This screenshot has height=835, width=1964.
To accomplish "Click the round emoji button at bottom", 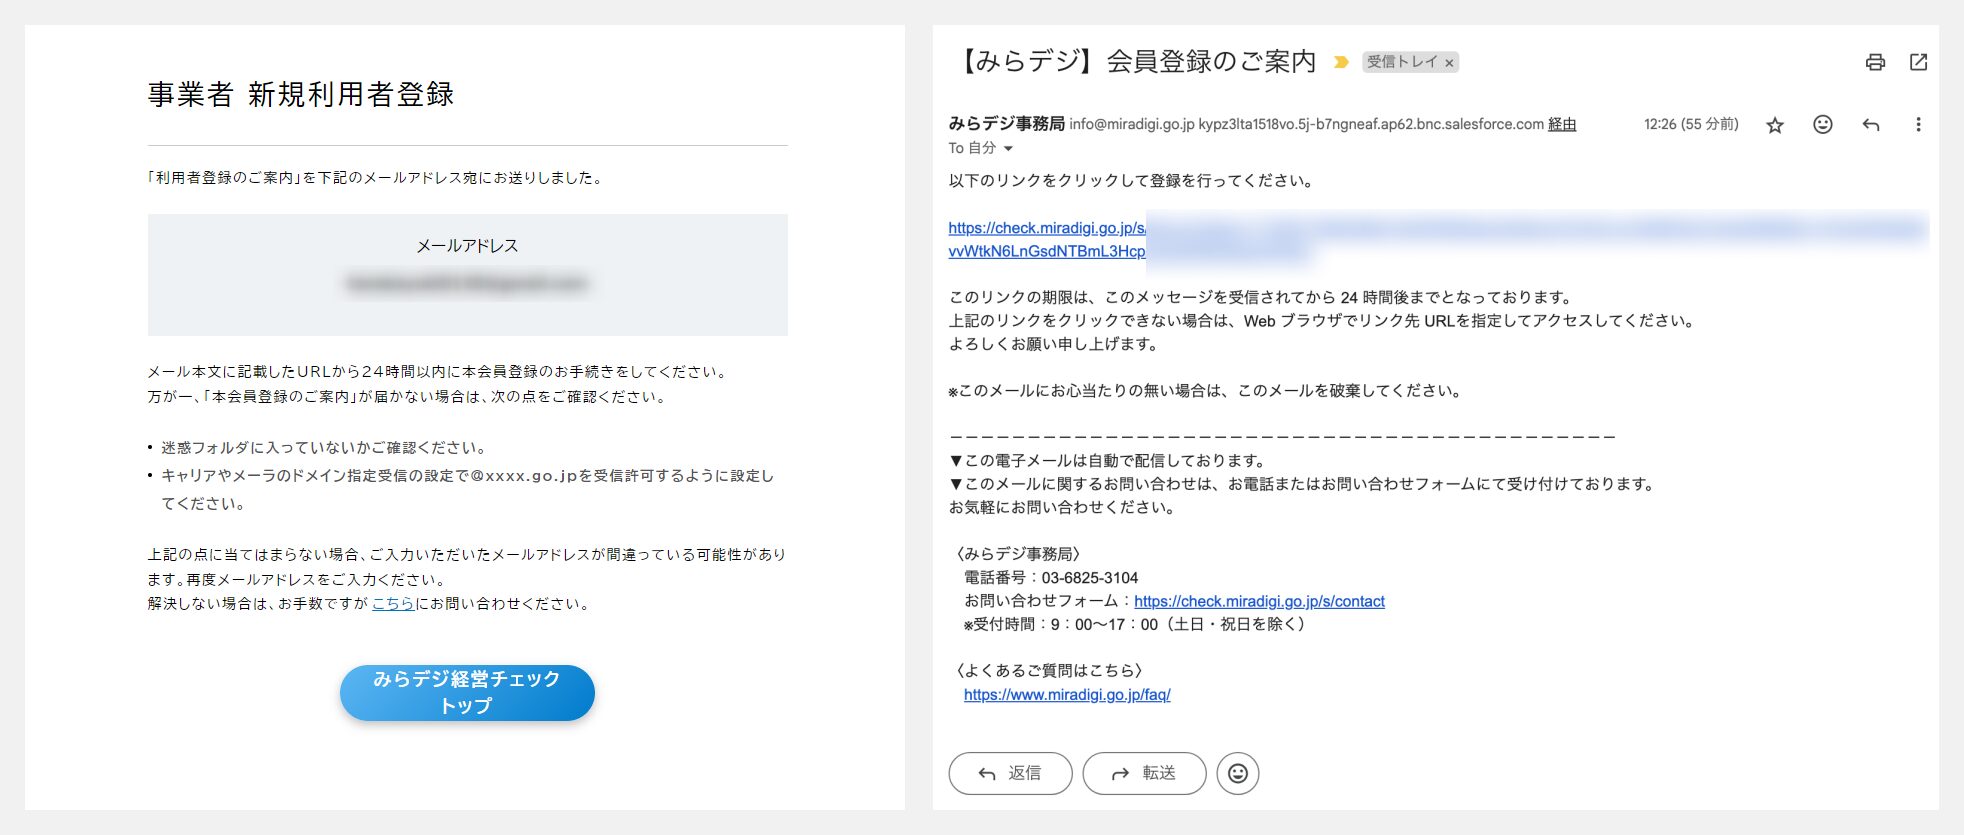I will point(1237,773).
